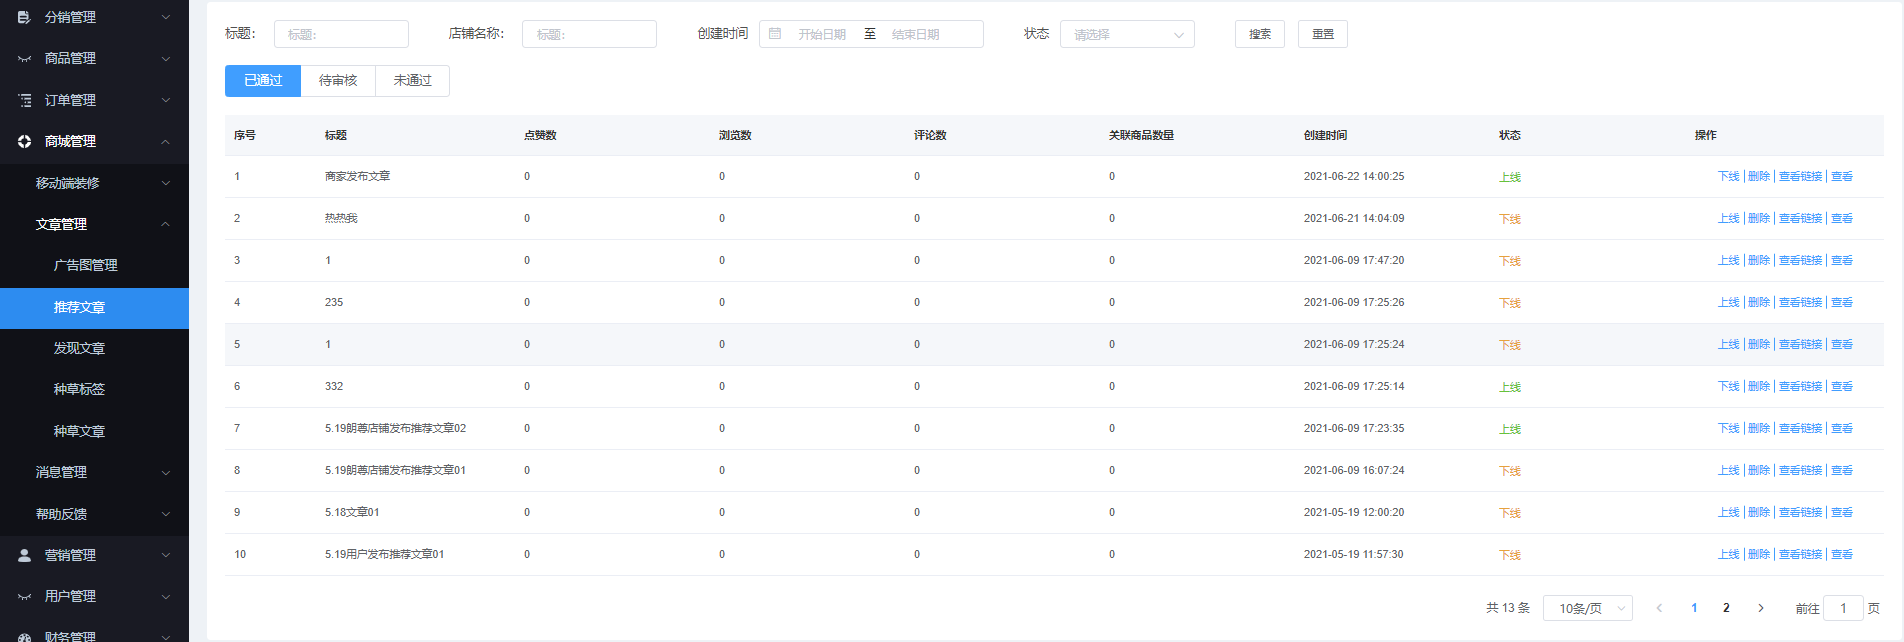Open 发现文章 in the sidebar
The height and width of the screenshot is (642, 1904).
click(x=79, y=348)
